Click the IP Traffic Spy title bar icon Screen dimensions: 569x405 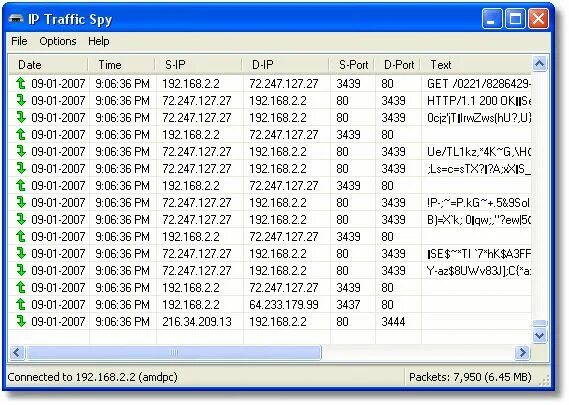pos(16,19)
